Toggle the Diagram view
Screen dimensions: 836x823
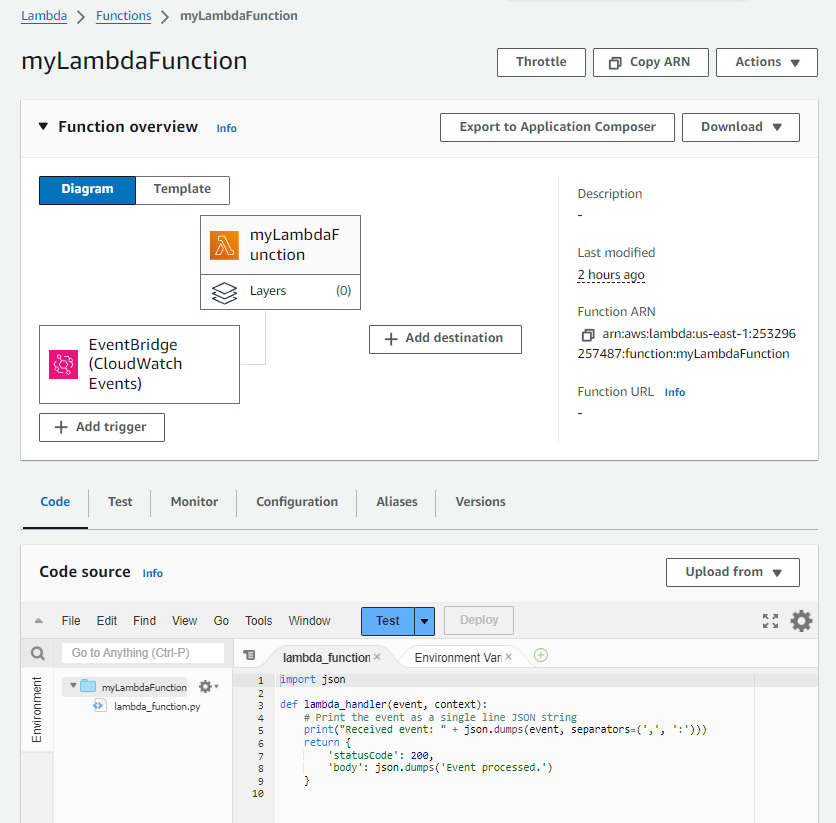tap(87, 190)
